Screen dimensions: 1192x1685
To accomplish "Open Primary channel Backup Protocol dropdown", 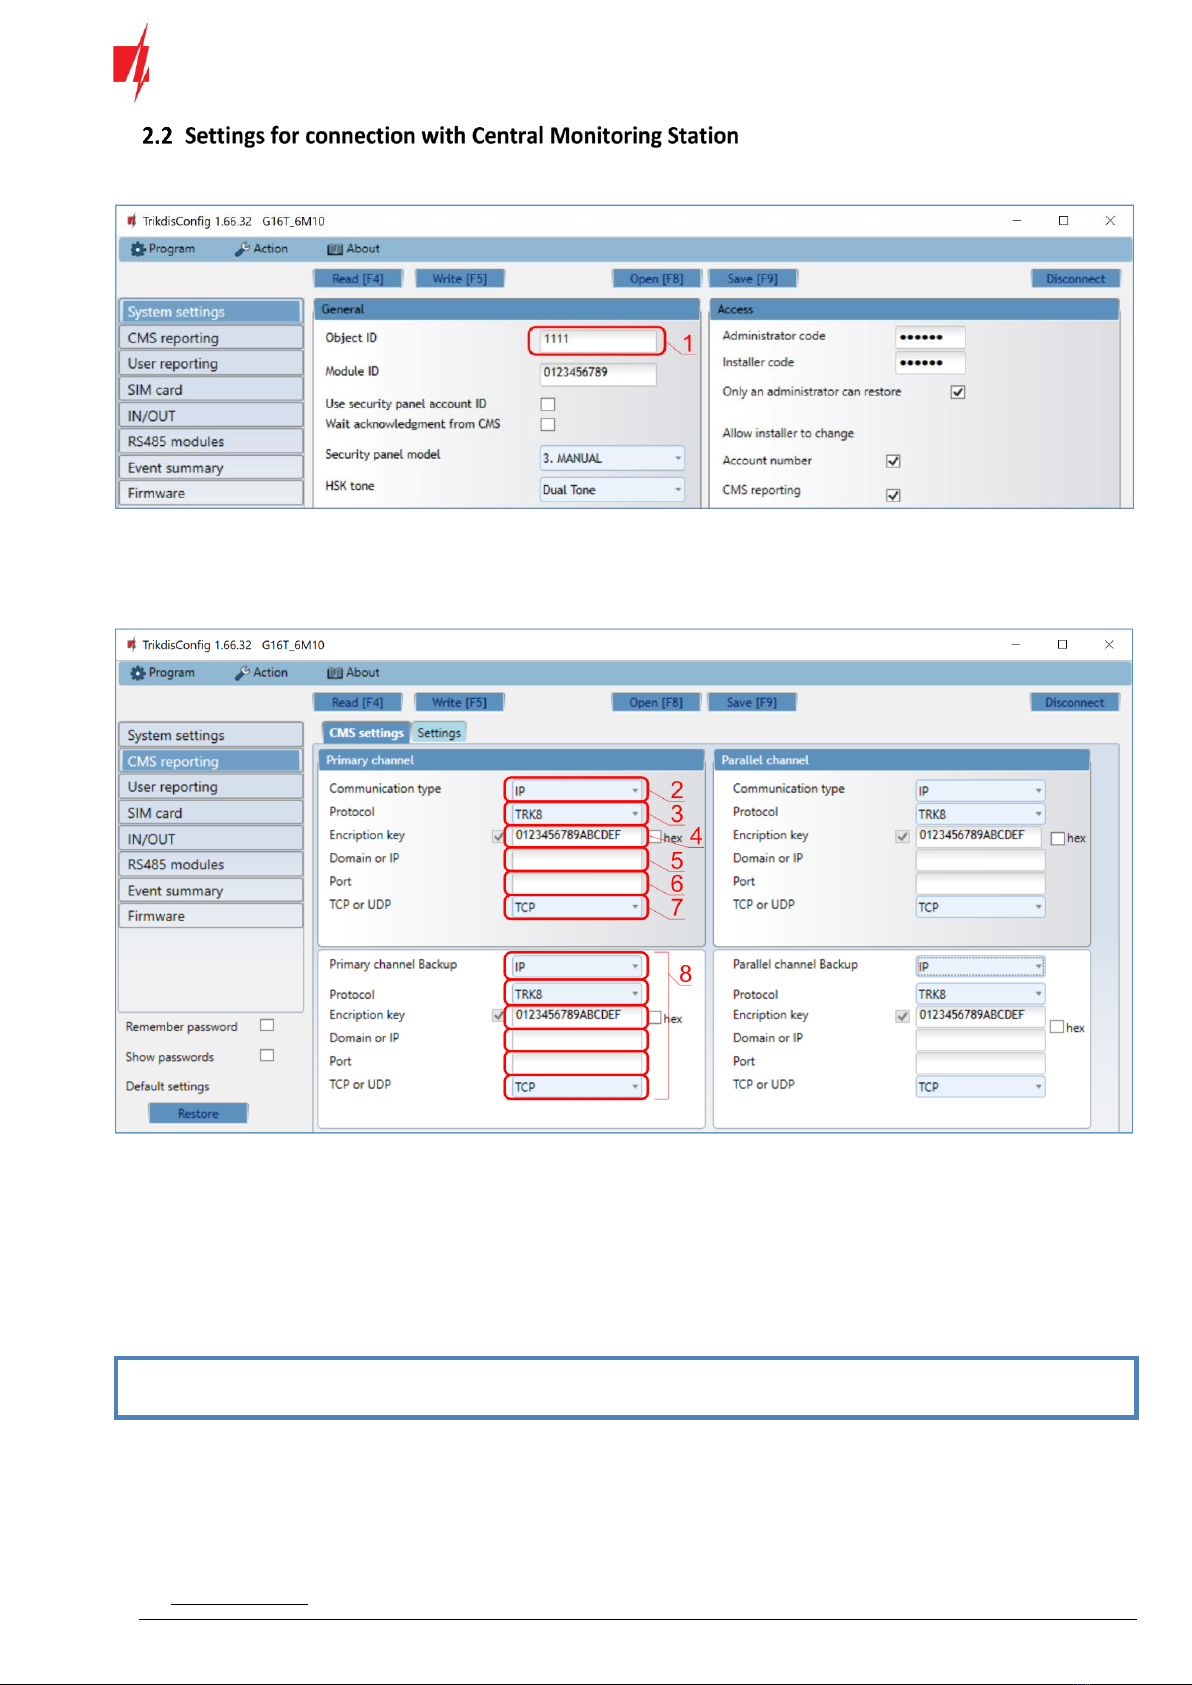I will pos(577,994).
